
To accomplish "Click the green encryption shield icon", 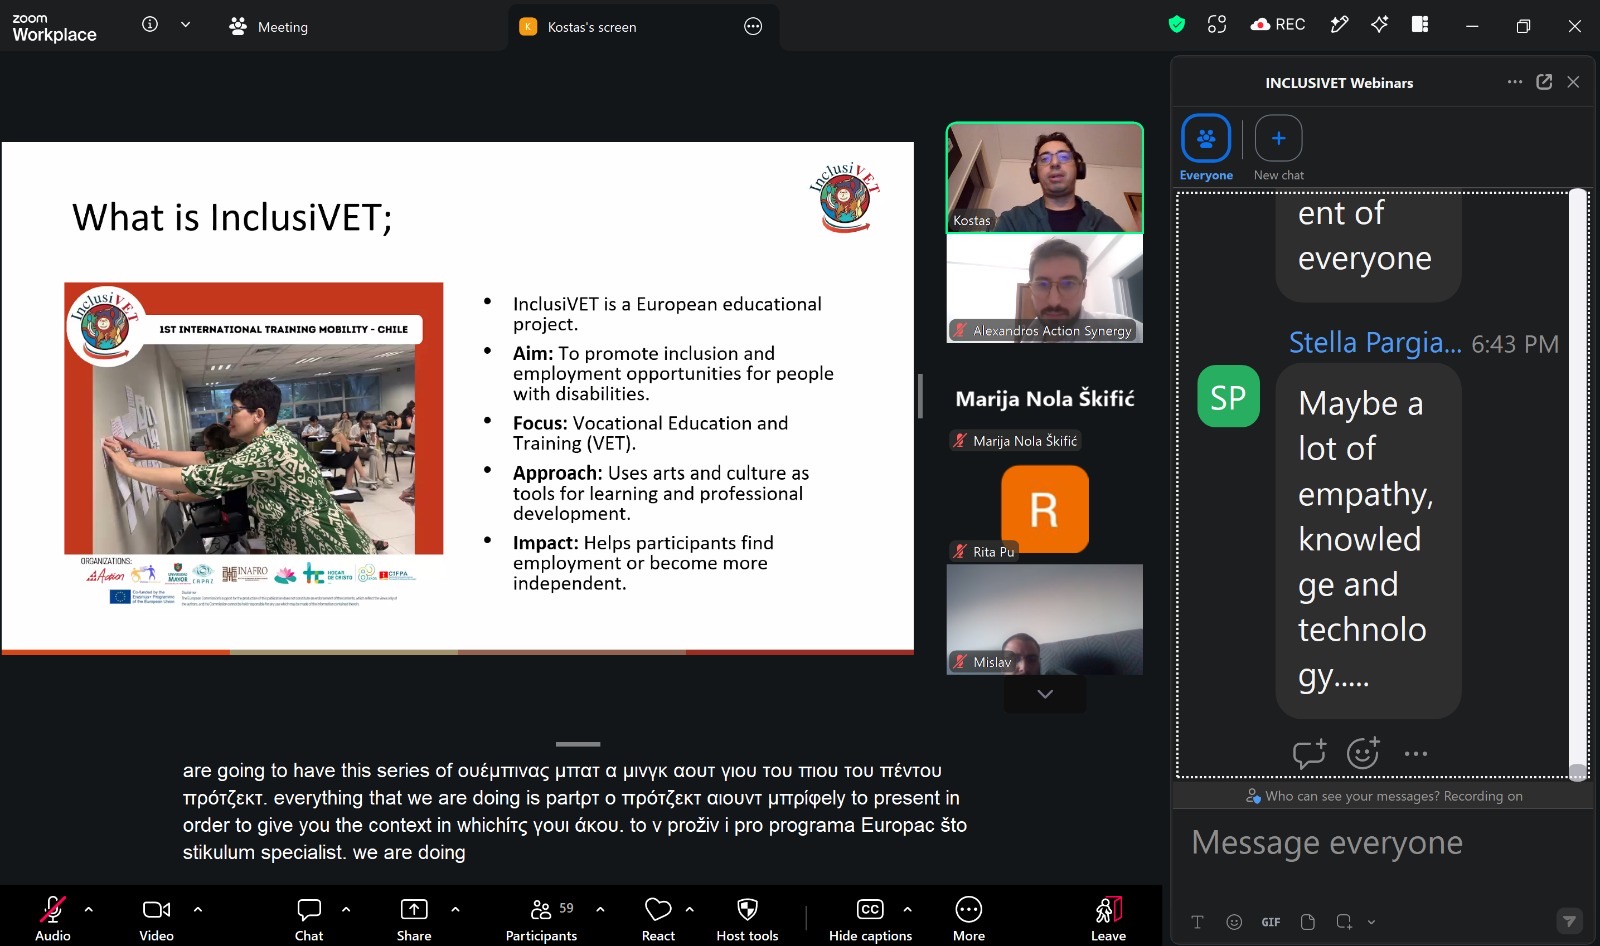I will click(x=1177, y=24).
